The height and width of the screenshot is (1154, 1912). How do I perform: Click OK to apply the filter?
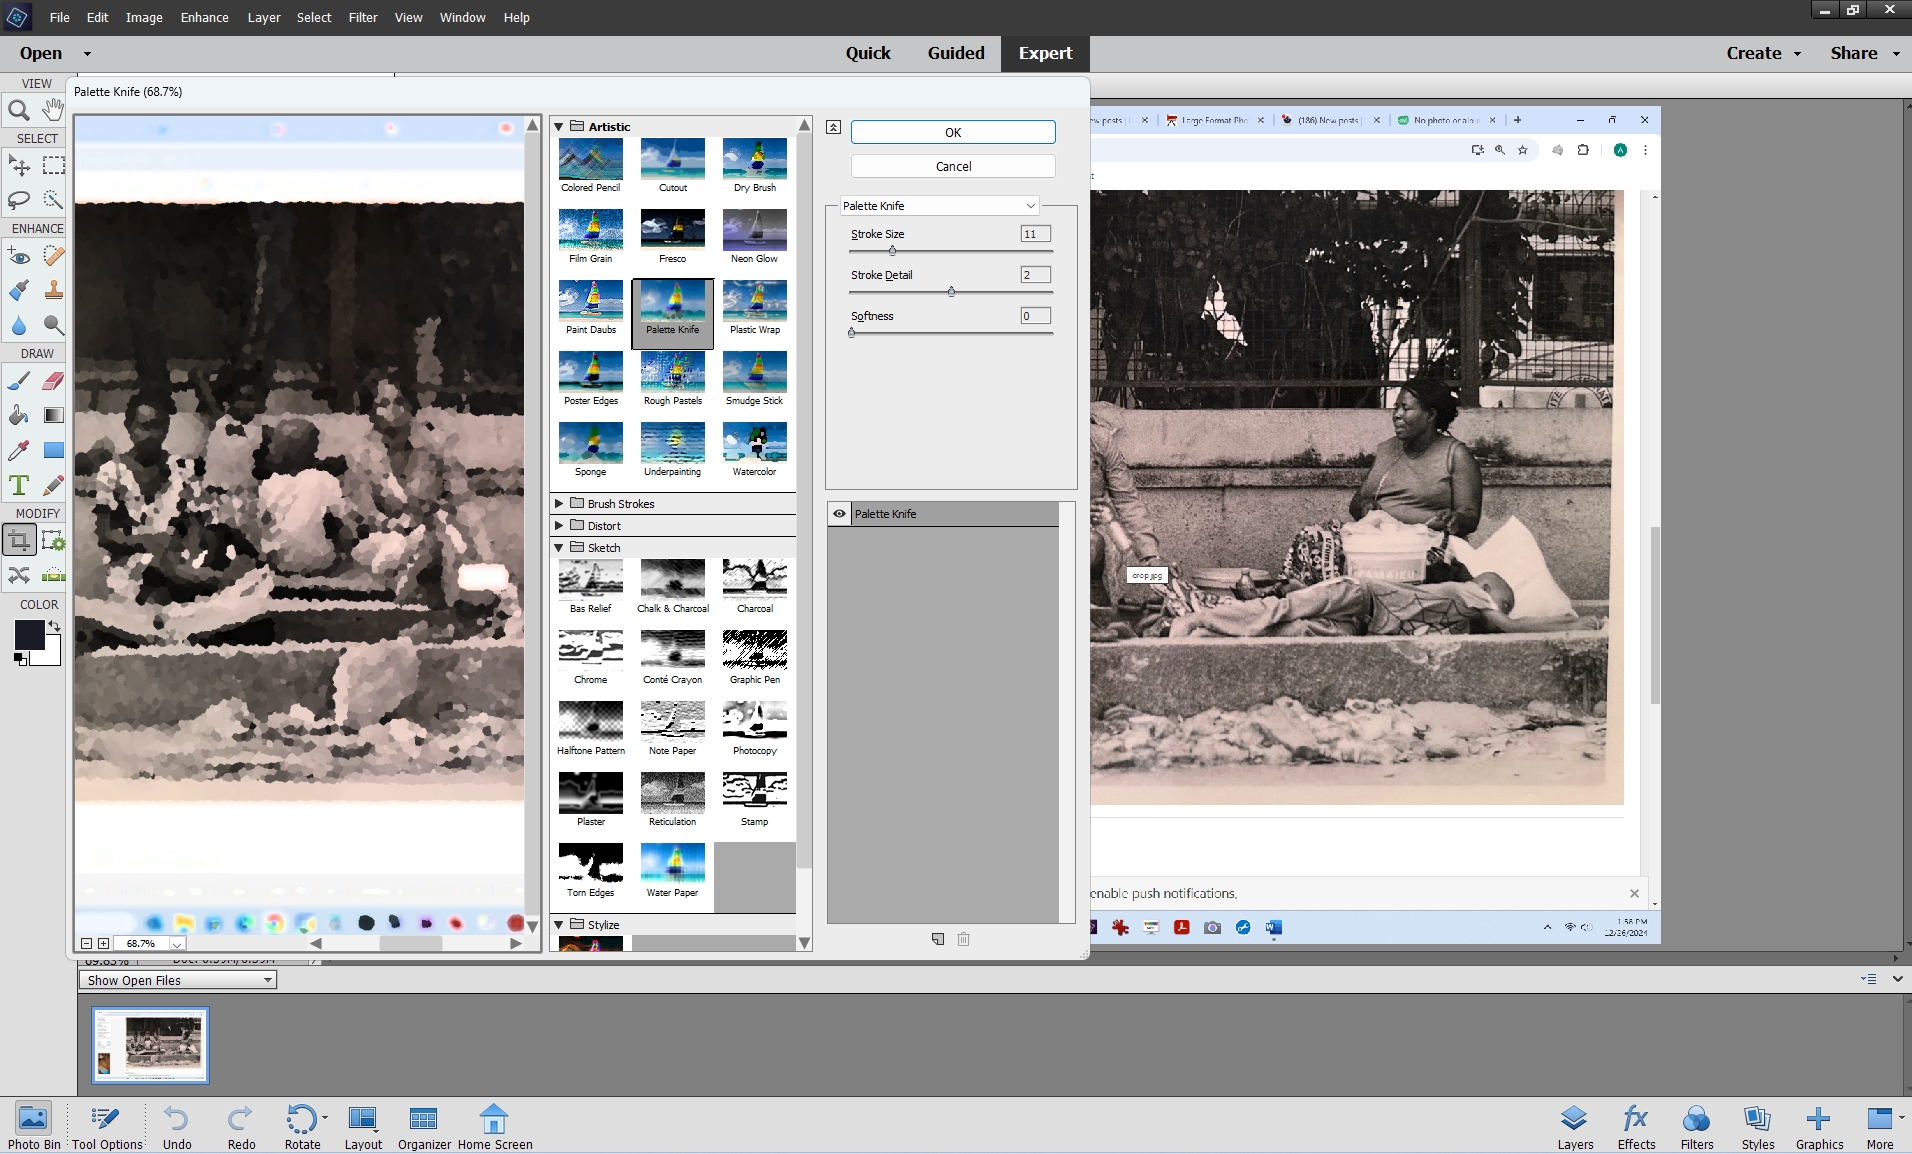[x=952, y=132]
